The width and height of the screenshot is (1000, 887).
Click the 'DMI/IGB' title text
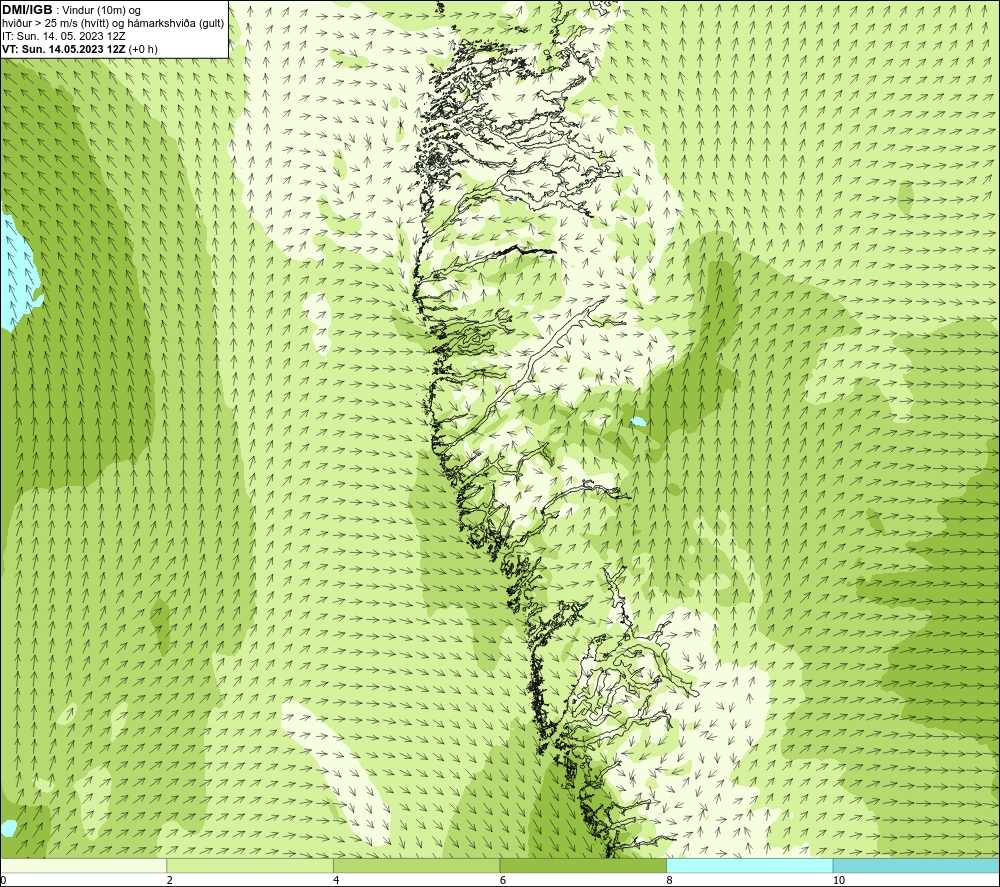27,10
